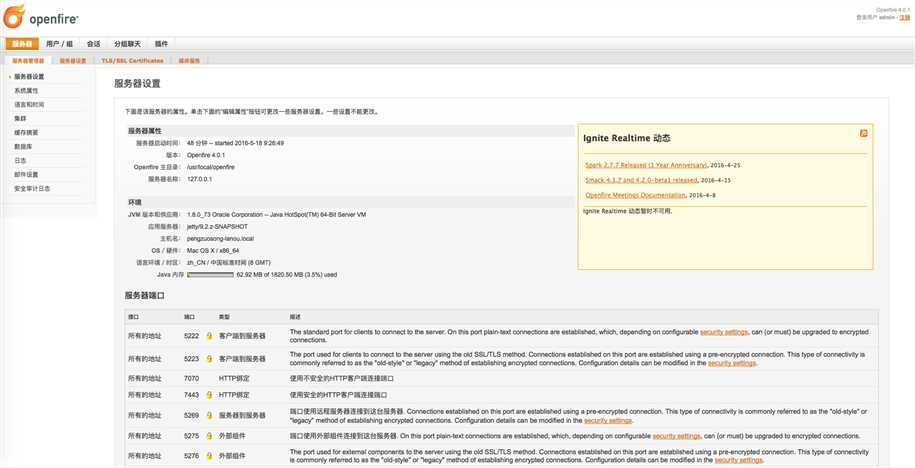Viewport: 915px width, 468px height.
Task: Click the lock icon for port 5276
Action: pos(209,456)
